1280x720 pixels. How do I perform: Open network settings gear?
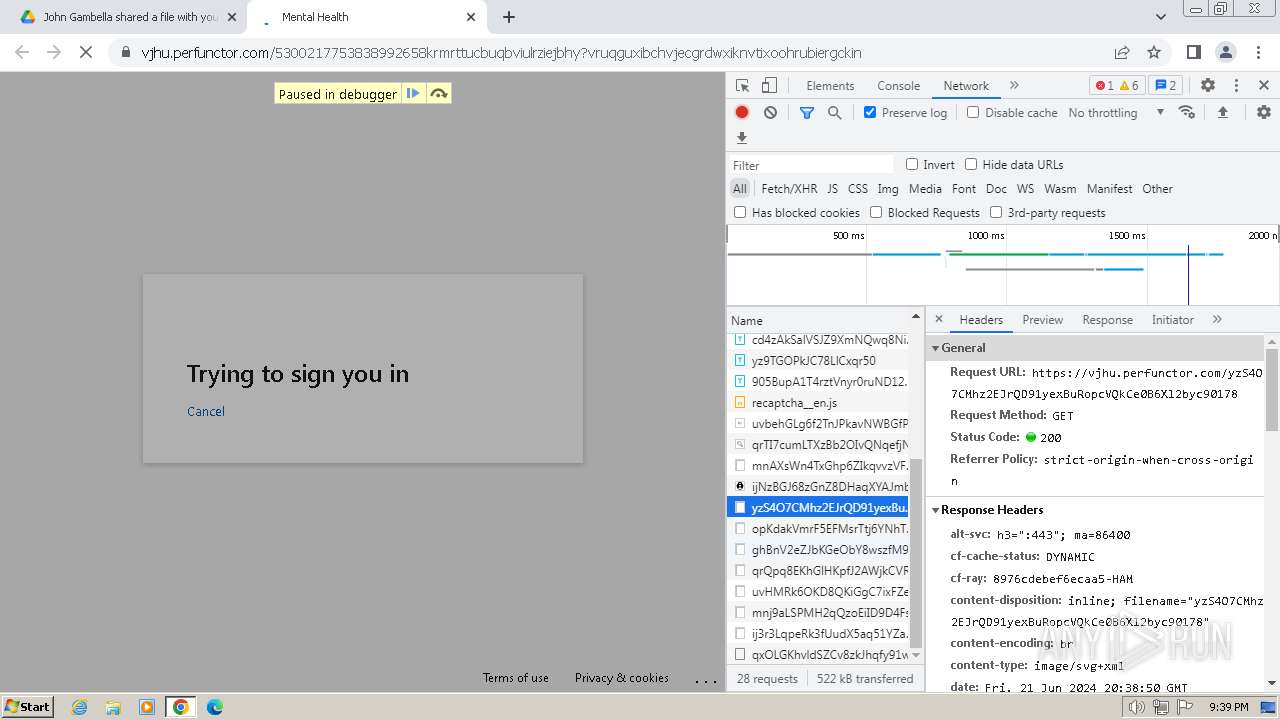[1263, 112]
